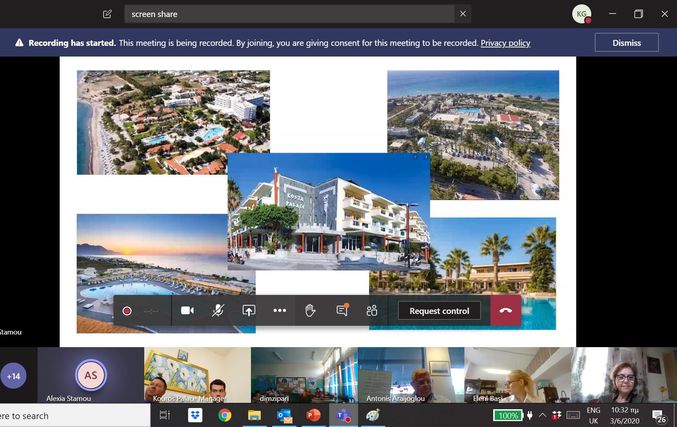Open Google Chrome from the taskbar
This screenshot has height=427, width=677.
225,415
